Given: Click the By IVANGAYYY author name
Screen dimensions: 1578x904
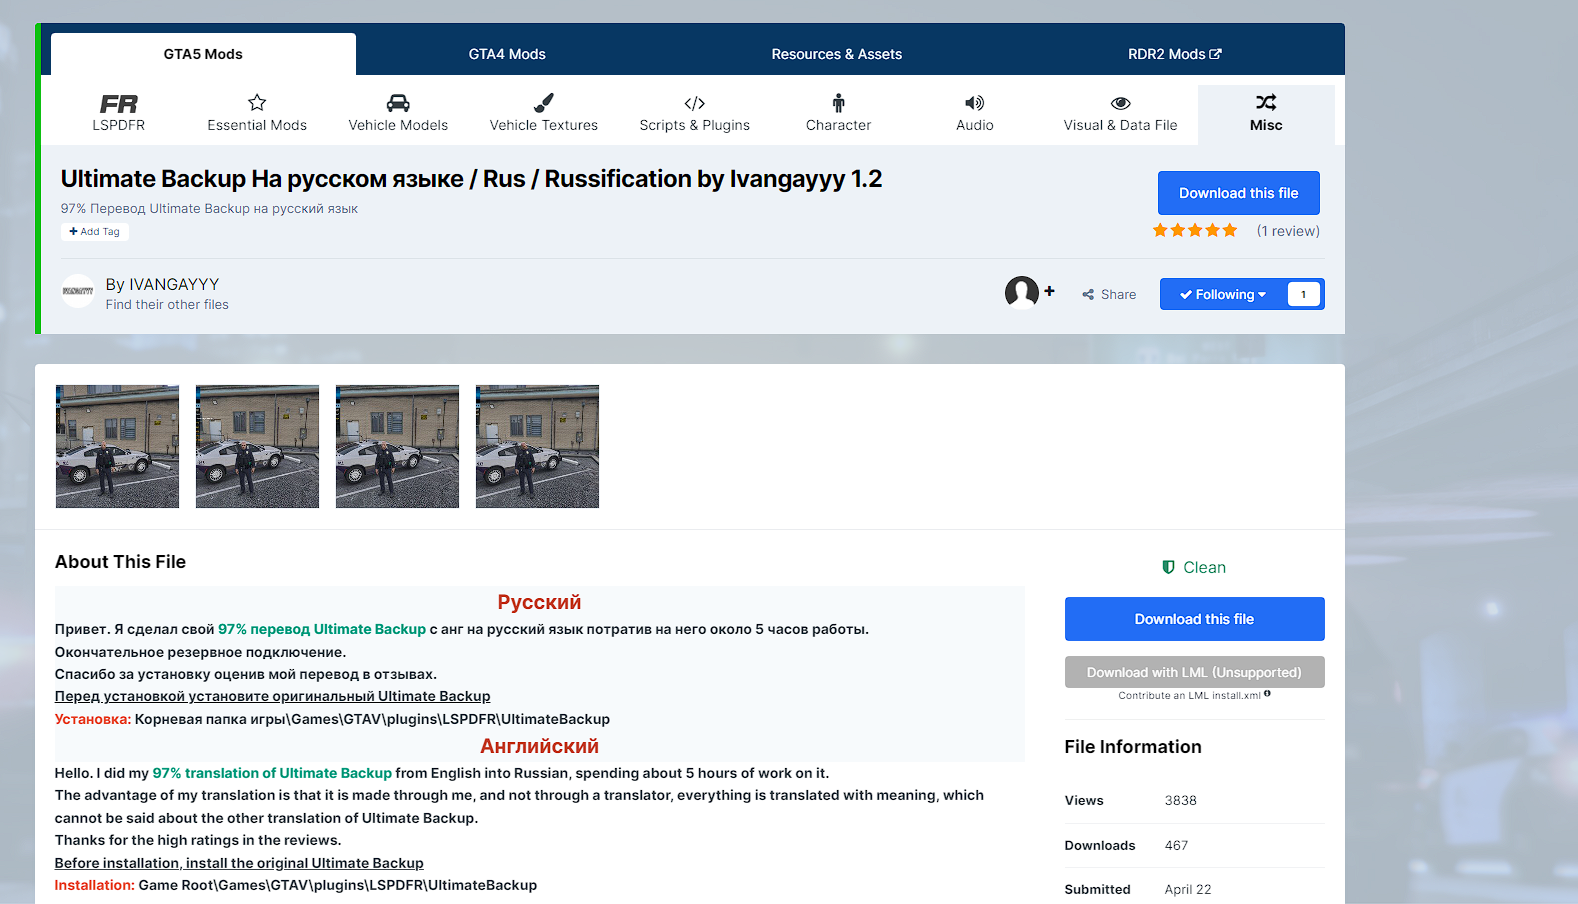Looking at the screenshot, I should 162,284.
